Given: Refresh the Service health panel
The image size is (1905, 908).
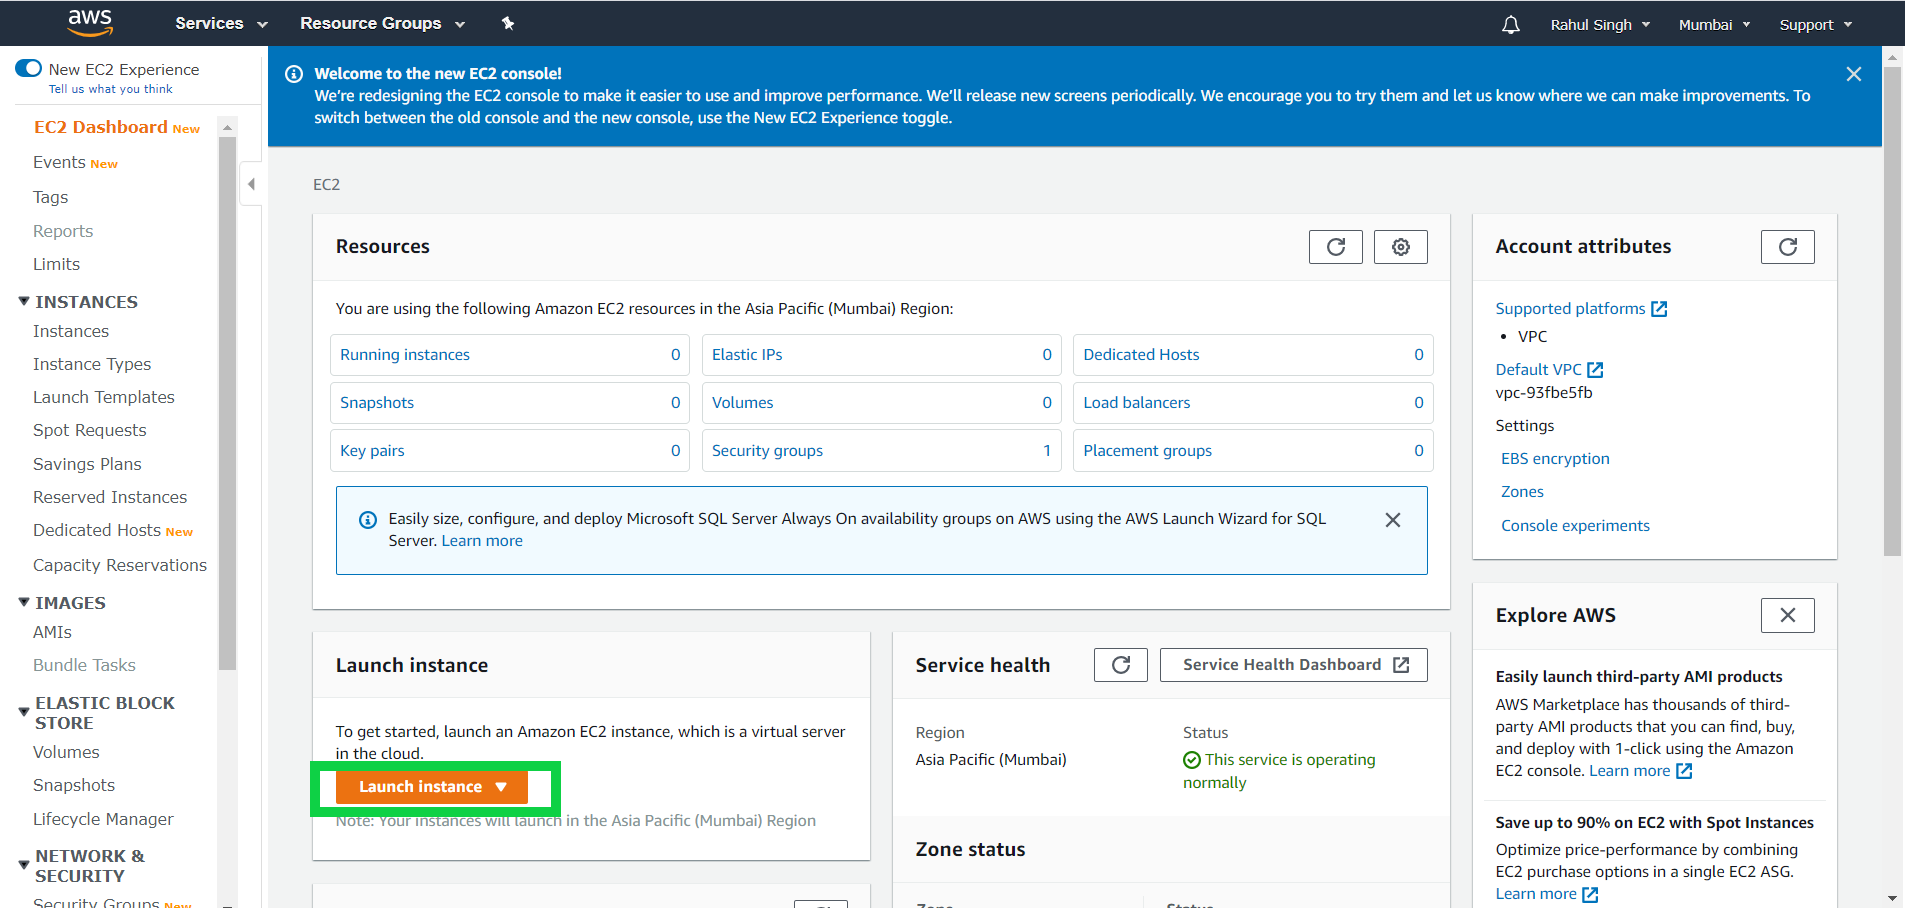Looking at the screenshot, I should point(1120,664).
